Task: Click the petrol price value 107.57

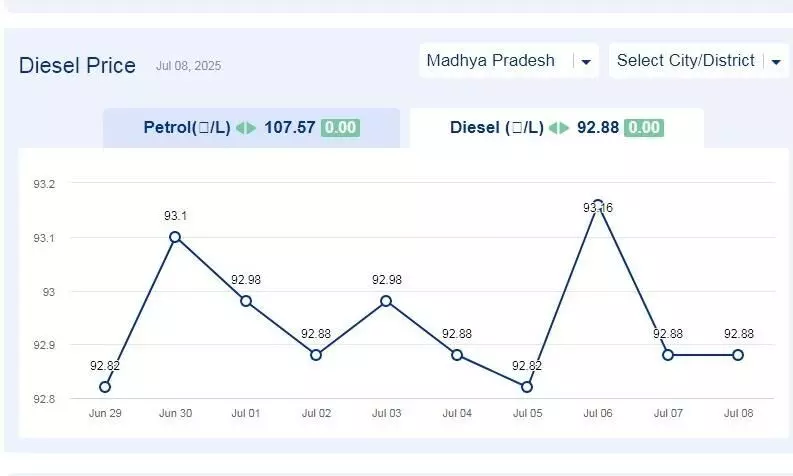Action: click(x=289, y=127)
